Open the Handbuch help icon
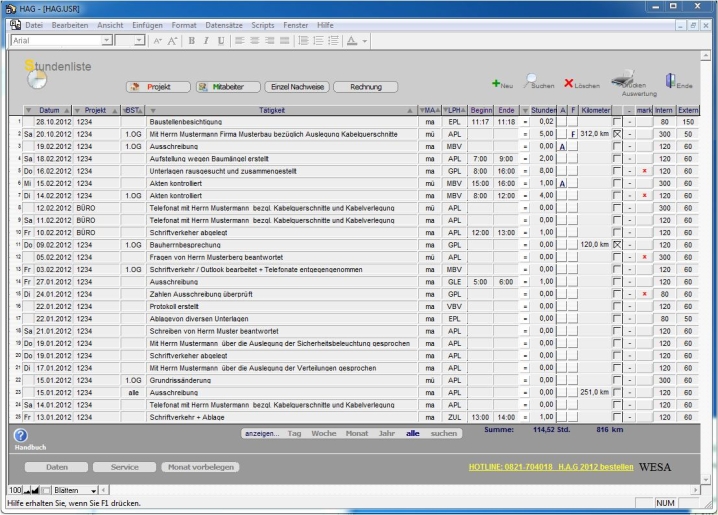The height and width of the screenshot is (515, 718). (20, 435)
